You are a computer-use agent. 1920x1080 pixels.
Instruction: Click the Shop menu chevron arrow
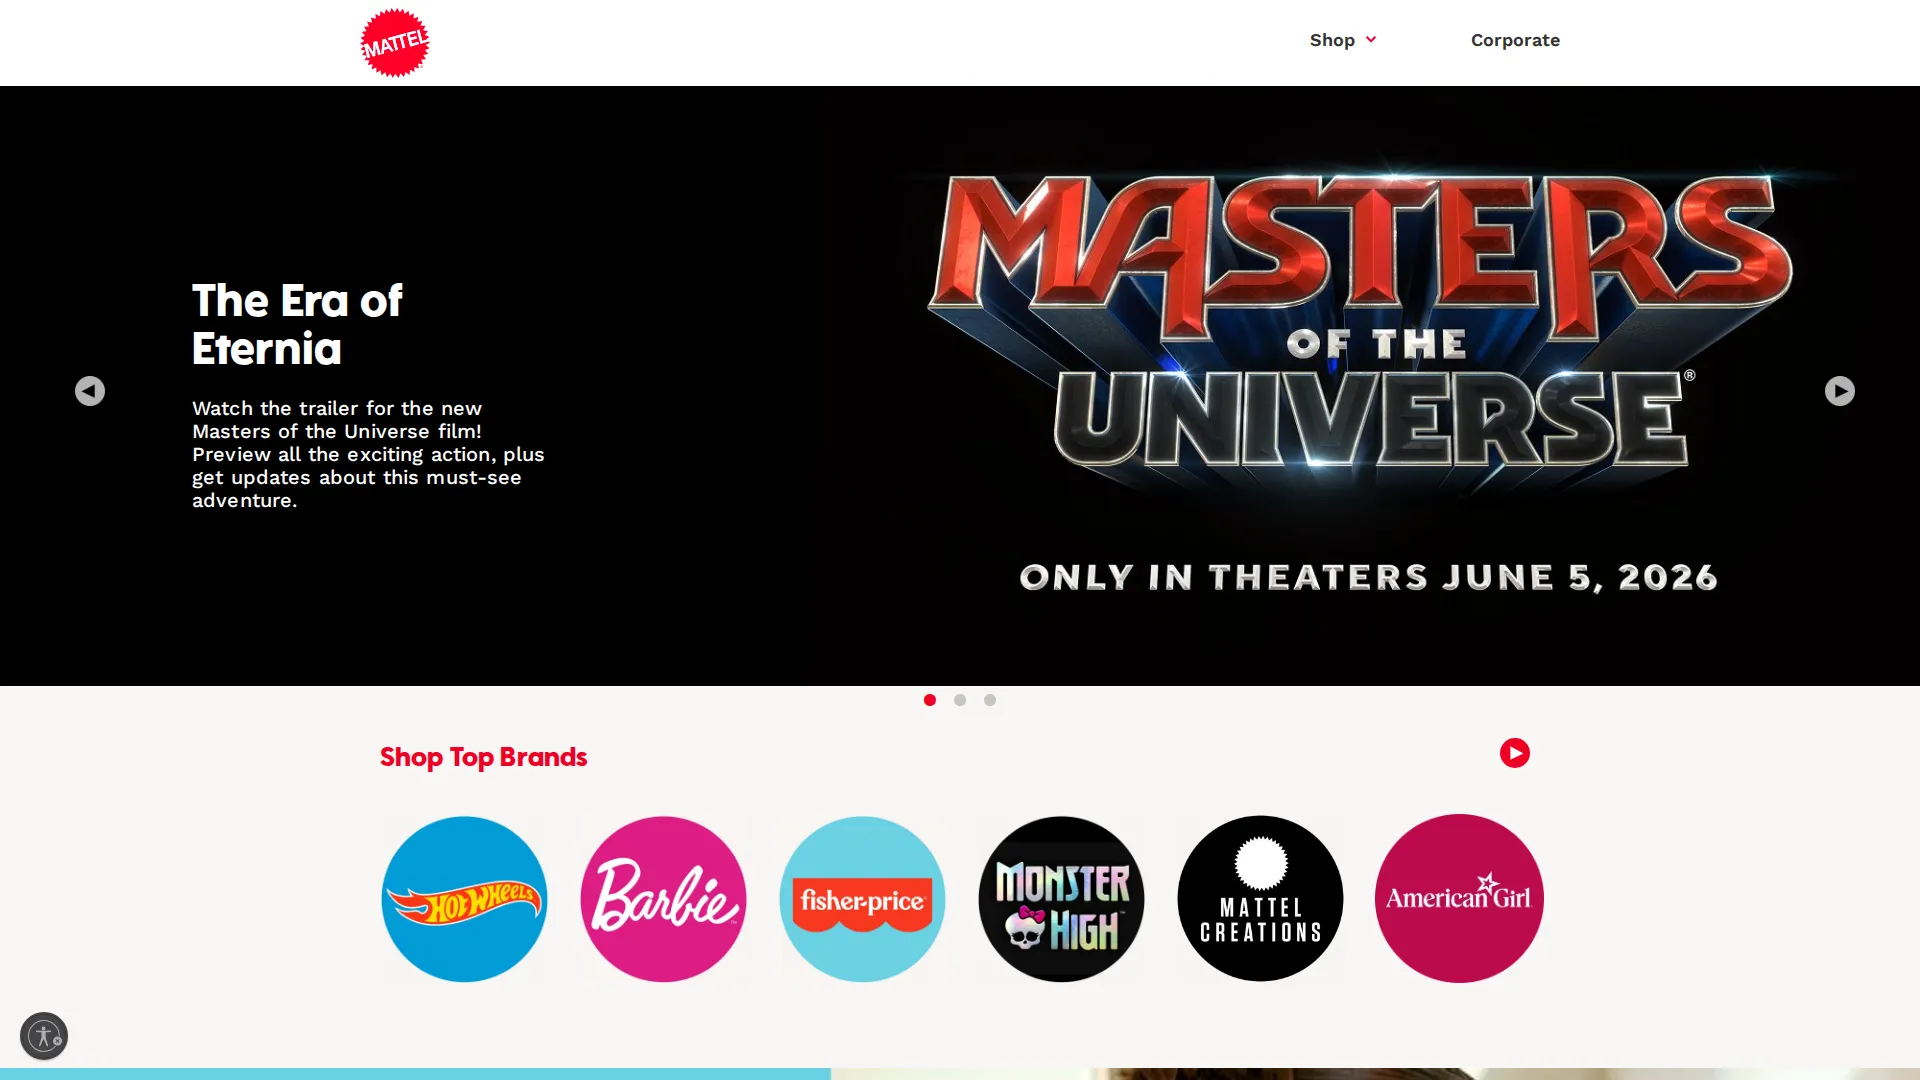pyautogui.click(x=1371, y=40)
